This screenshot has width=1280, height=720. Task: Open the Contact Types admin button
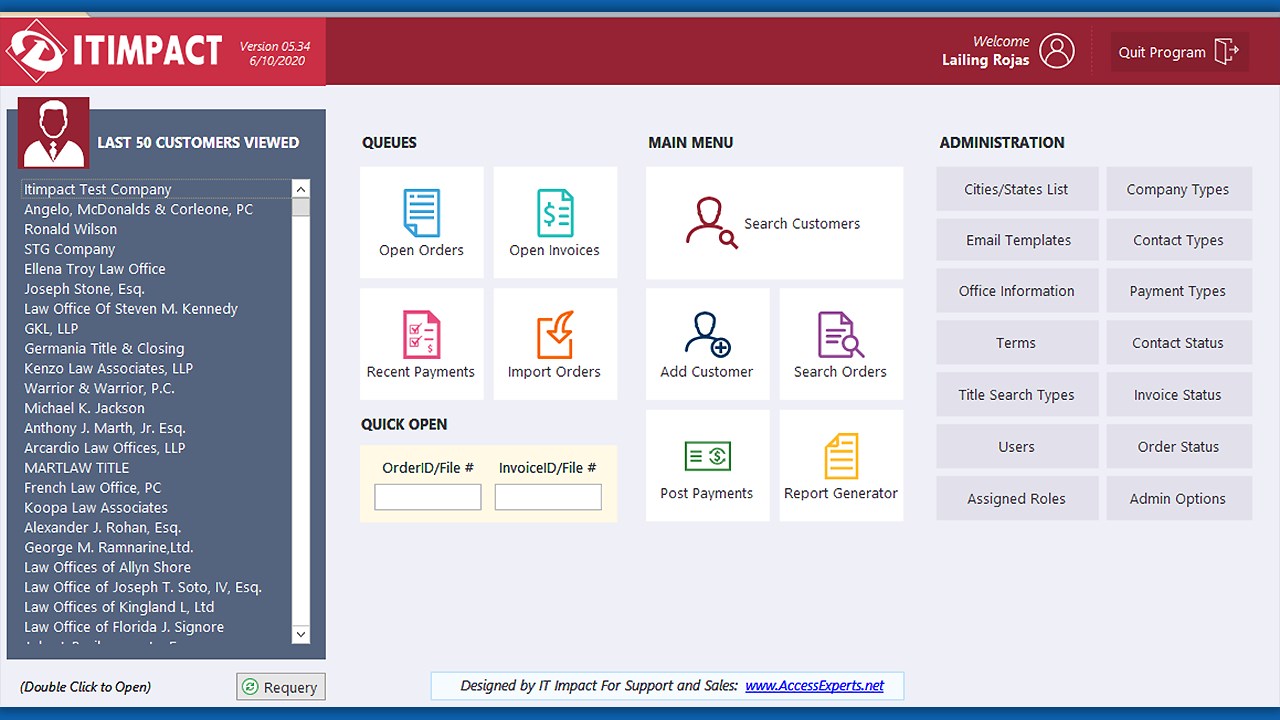pyautogui.click(x=1178, y=240)
